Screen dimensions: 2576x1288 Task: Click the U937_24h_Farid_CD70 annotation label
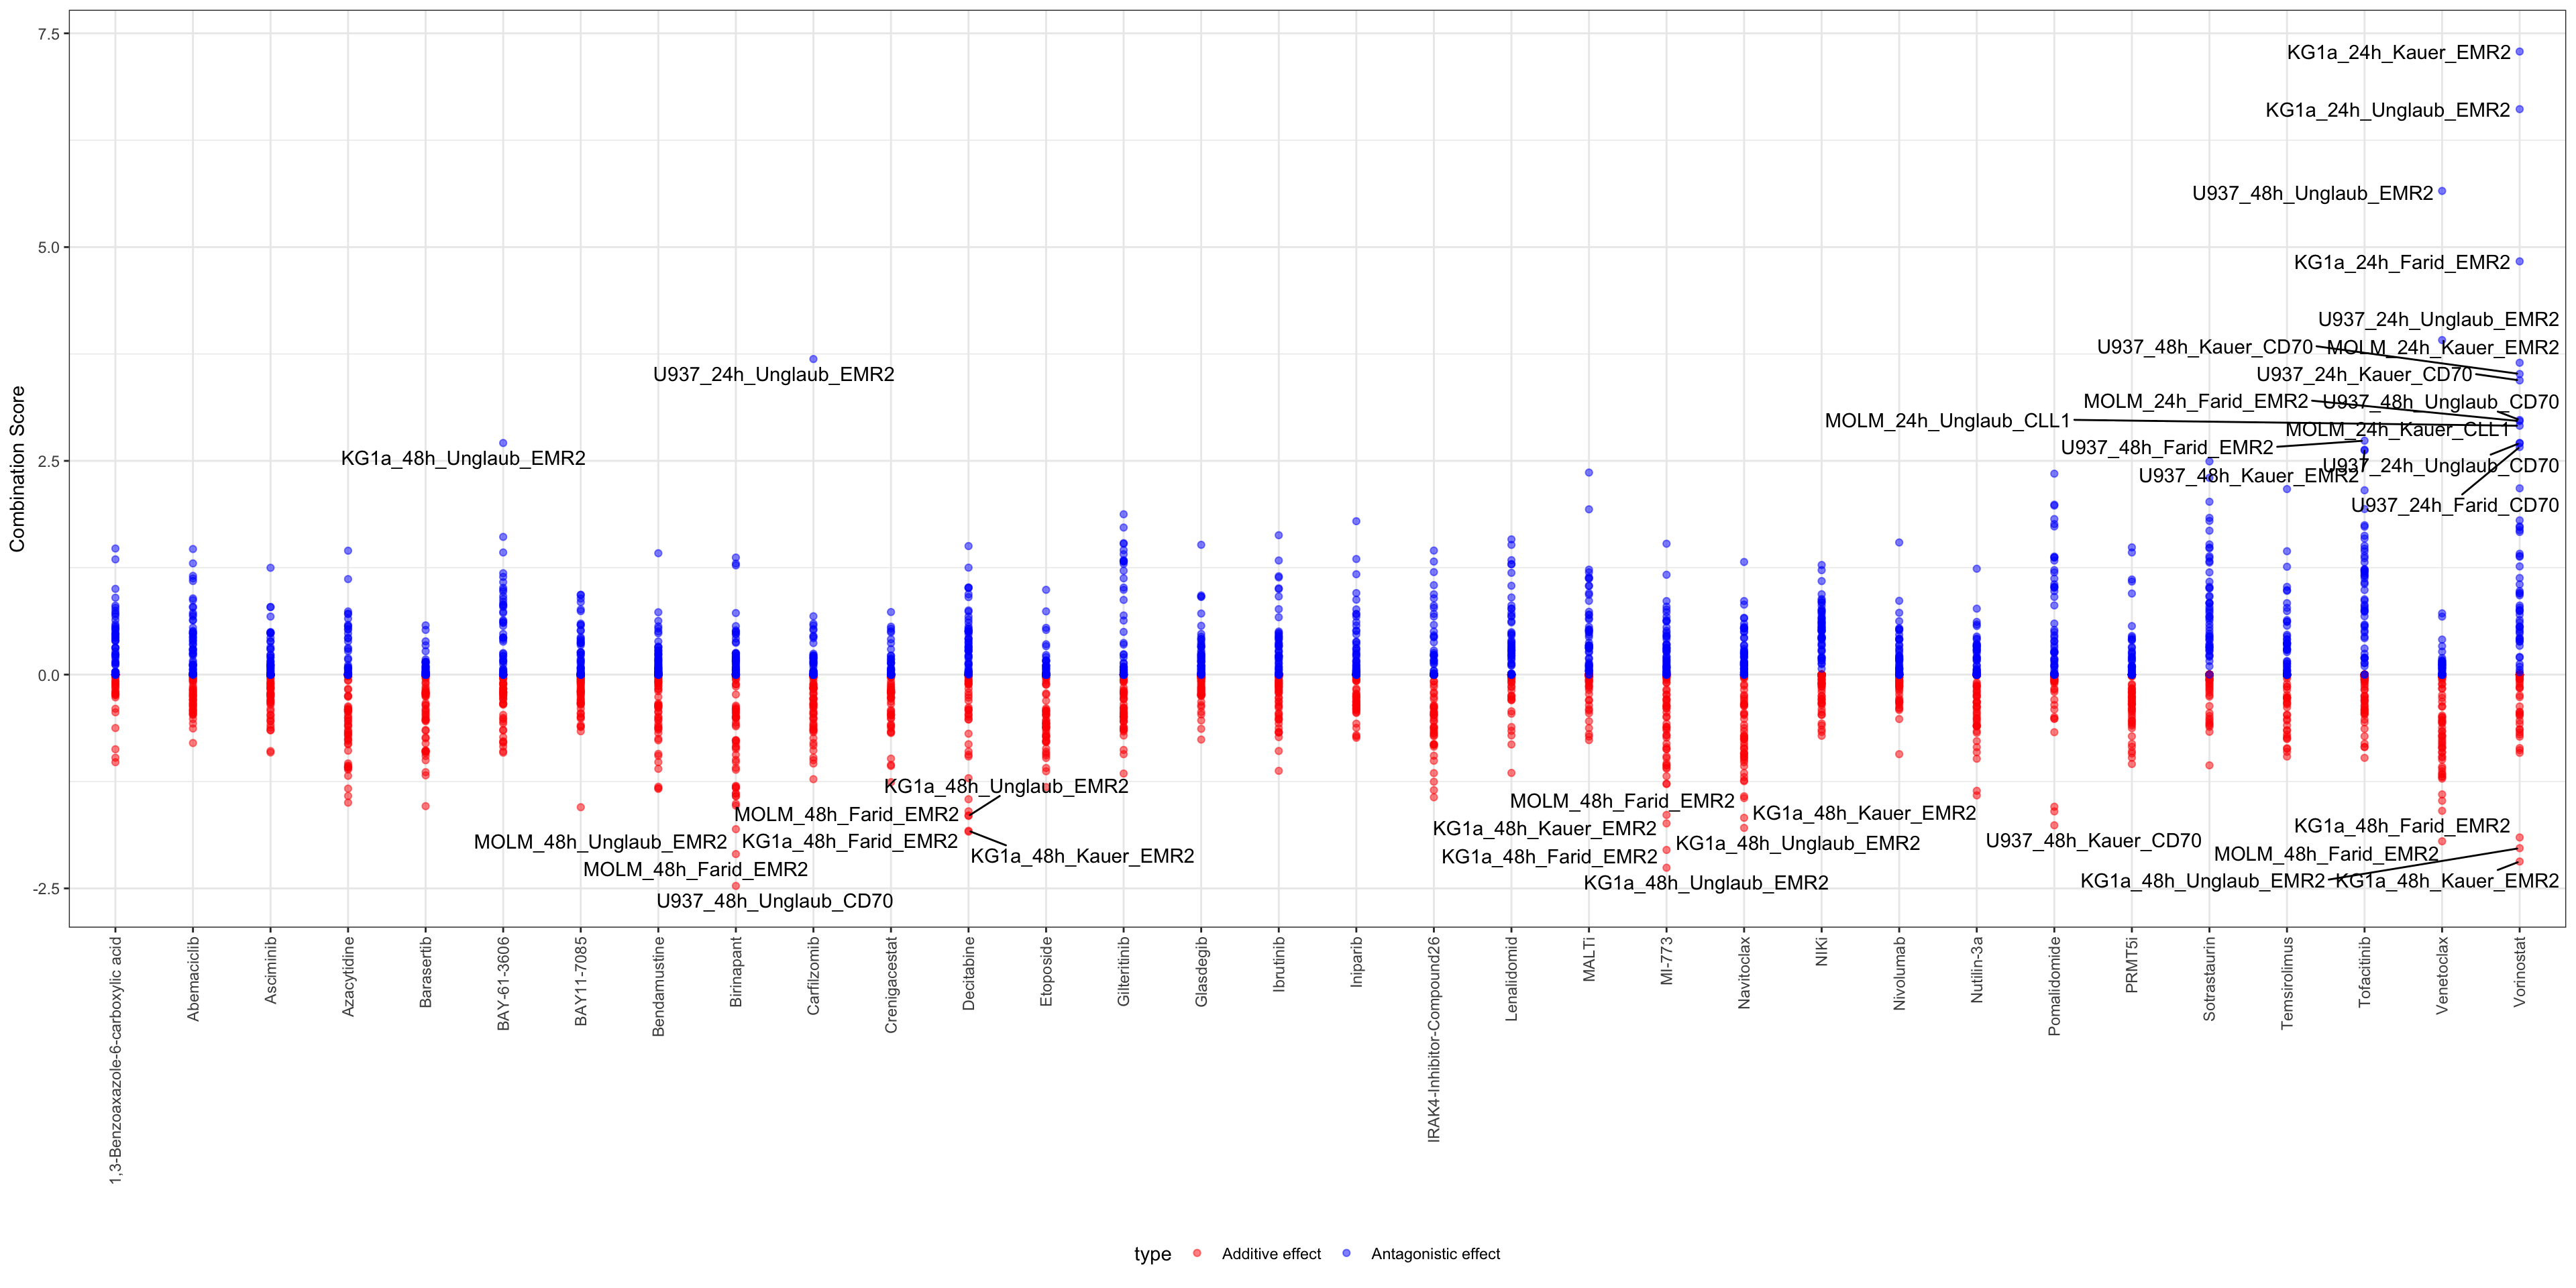tap(2454, 505)
